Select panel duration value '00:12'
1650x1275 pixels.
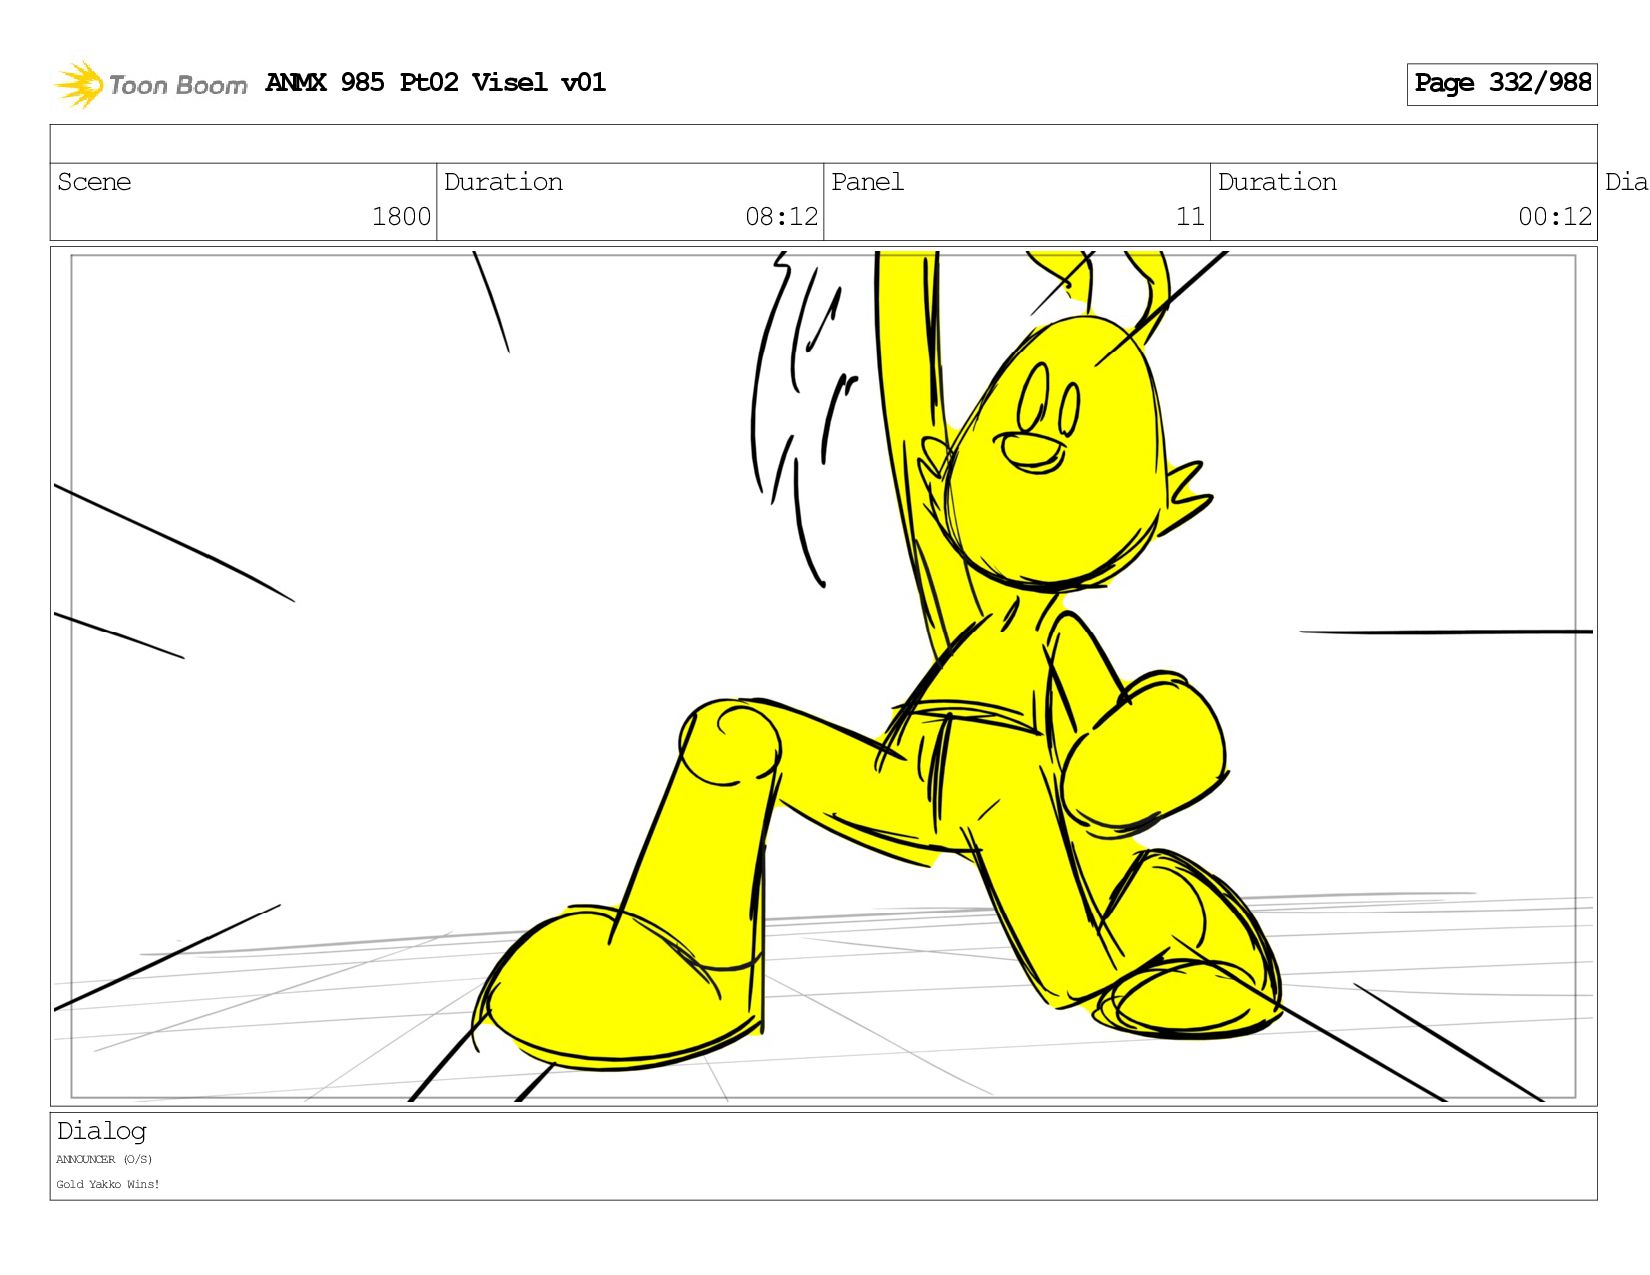(x=1555, y=217)
